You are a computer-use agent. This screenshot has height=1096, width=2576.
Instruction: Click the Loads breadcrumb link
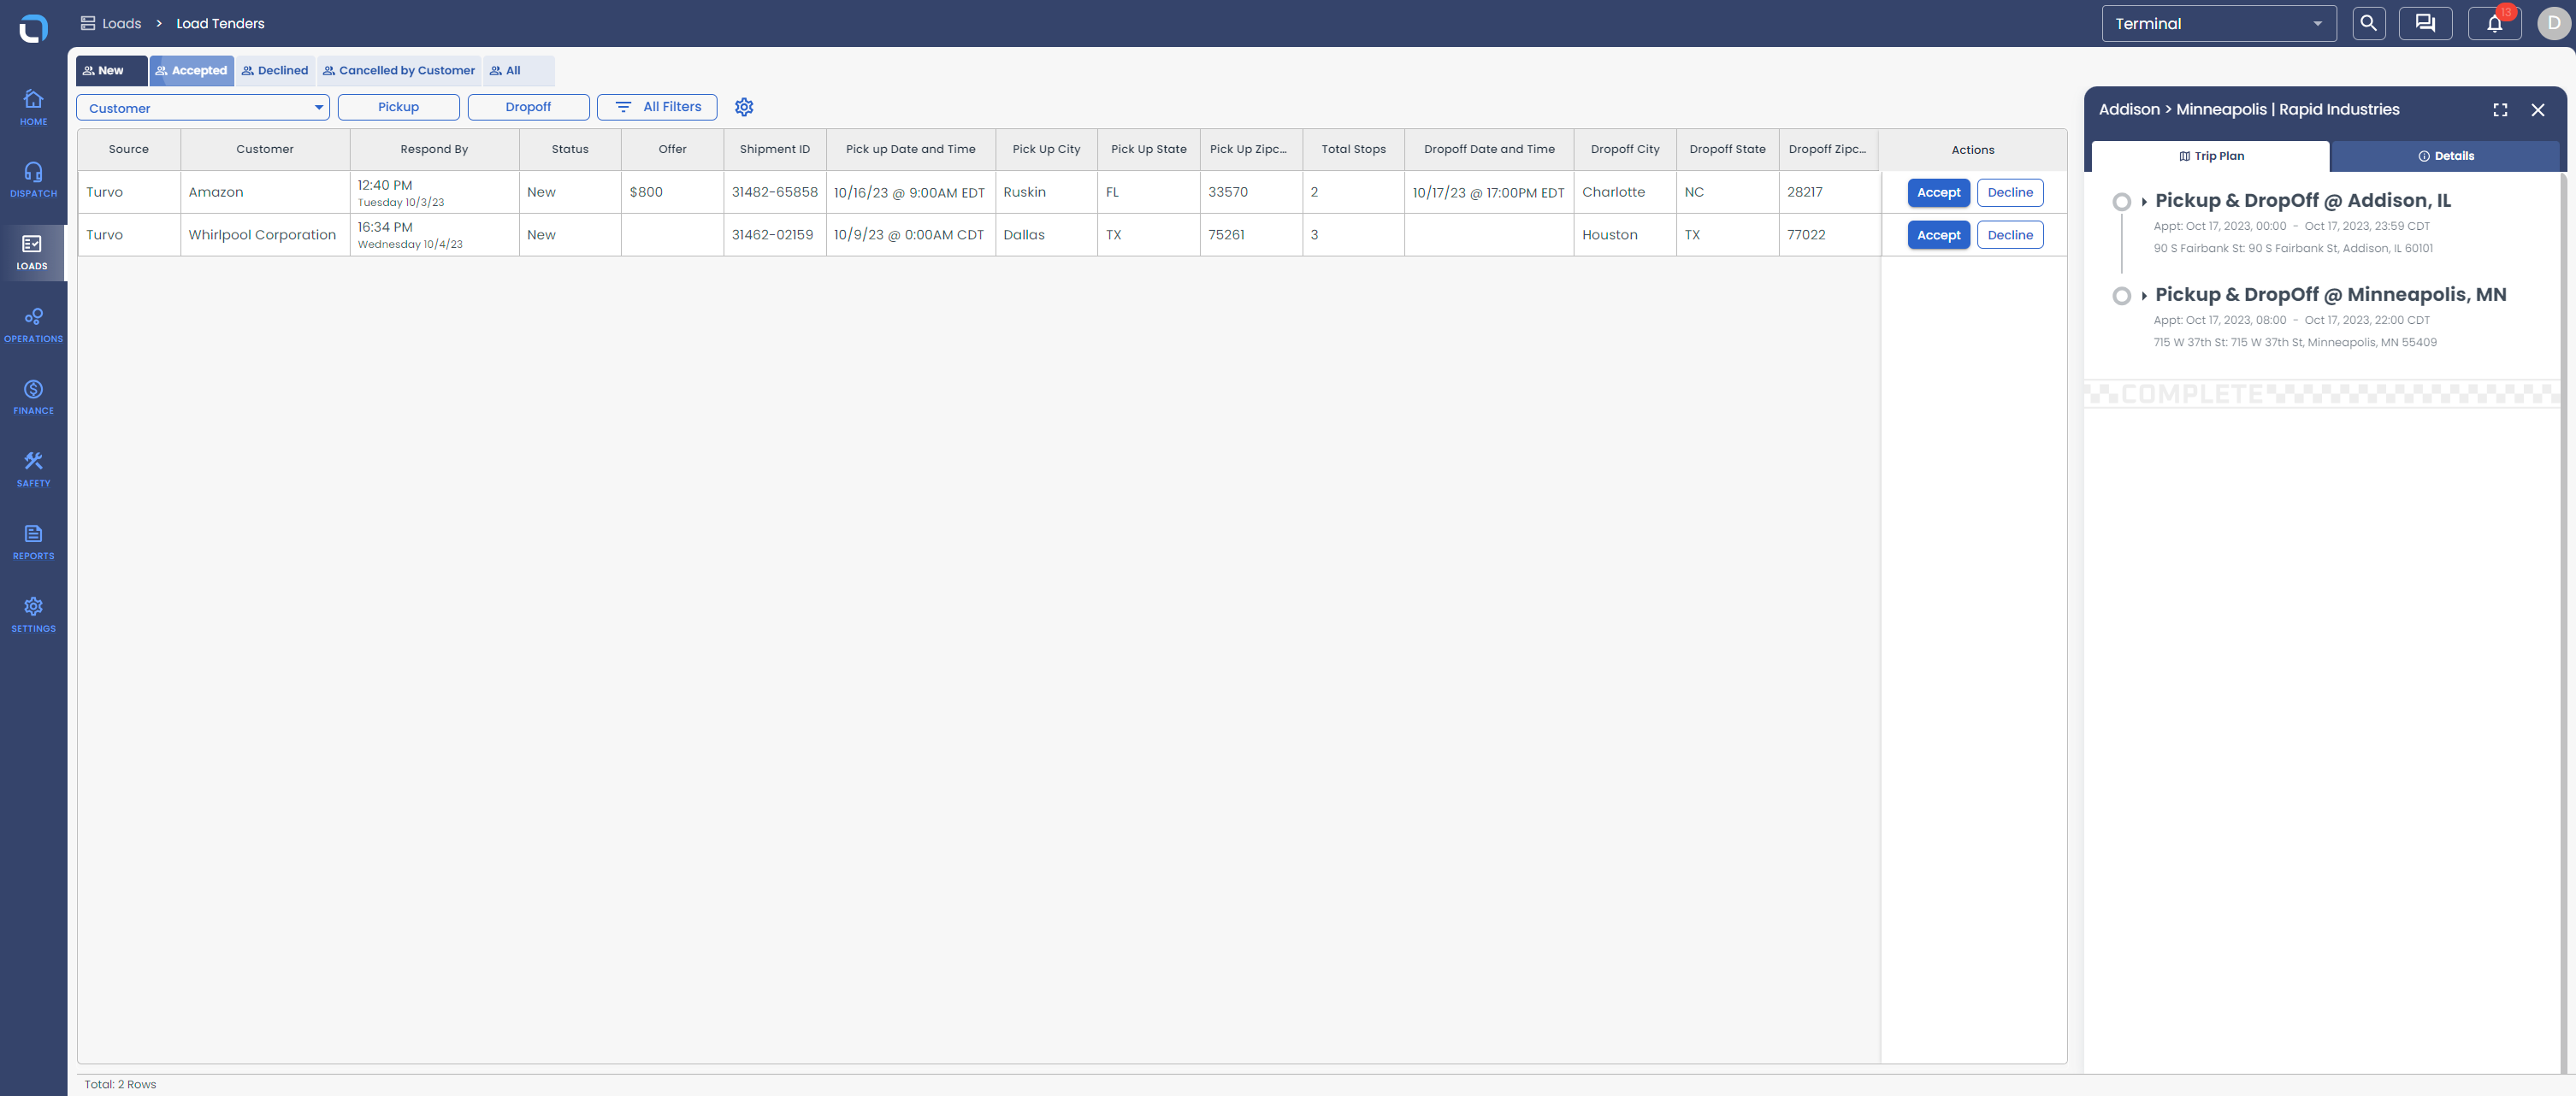(122, 23)
